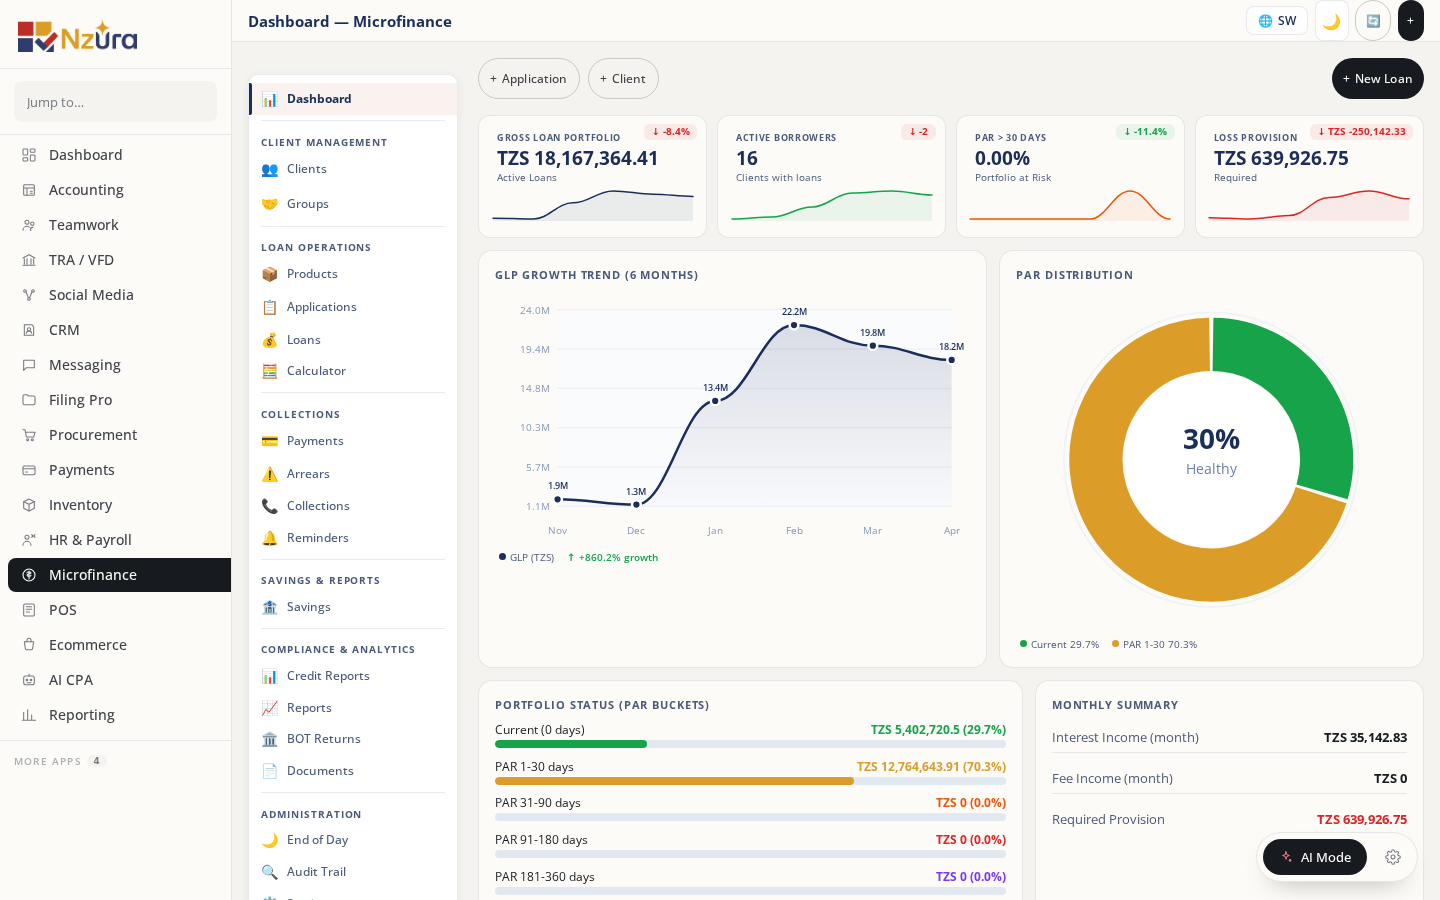Open the Messaging module
The image size is (1440, 900).
pyautogui.click(x=119, y=365)
